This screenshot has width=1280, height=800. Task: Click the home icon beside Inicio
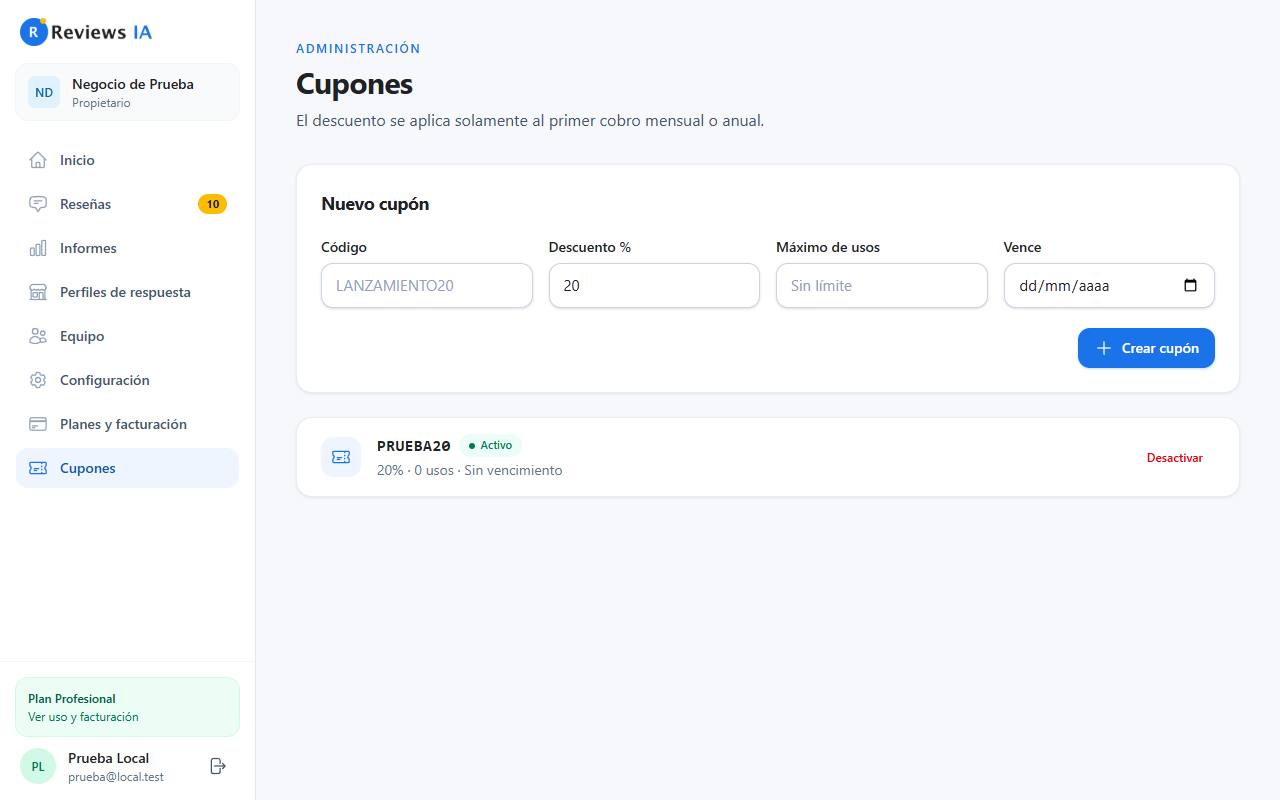(38, 160)
